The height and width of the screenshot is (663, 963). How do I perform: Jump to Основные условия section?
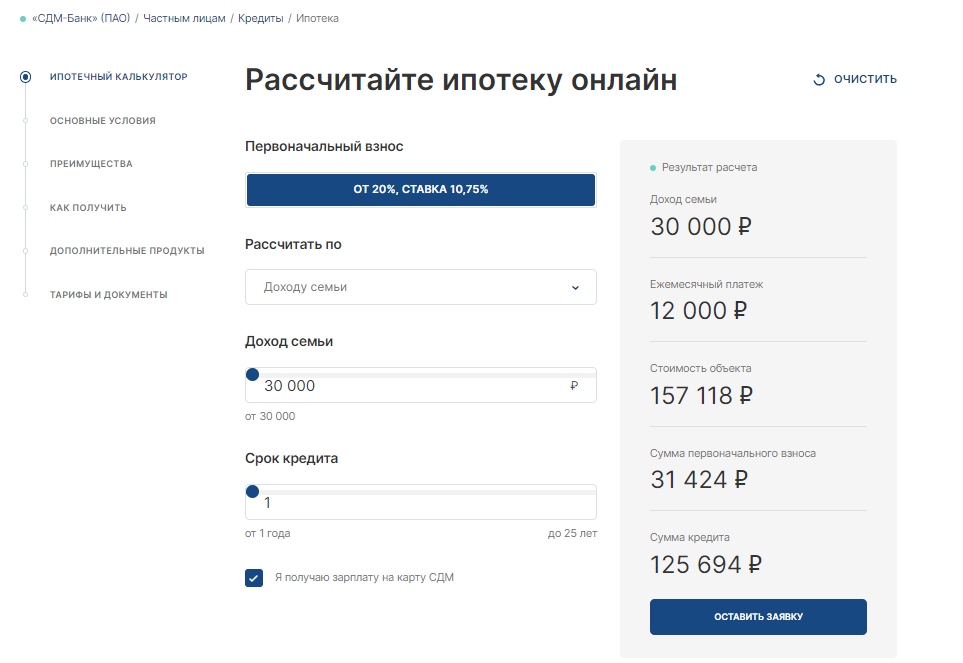click(102, 121)
